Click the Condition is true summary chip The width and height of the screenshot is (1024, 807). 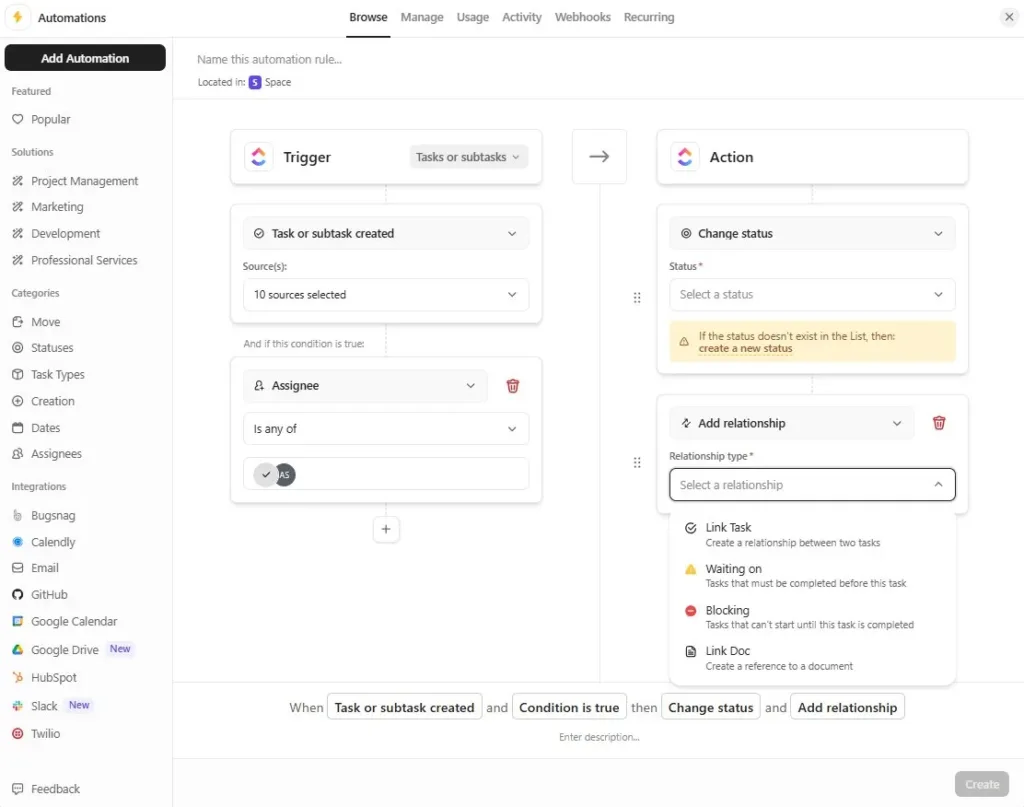click(569, 708)
